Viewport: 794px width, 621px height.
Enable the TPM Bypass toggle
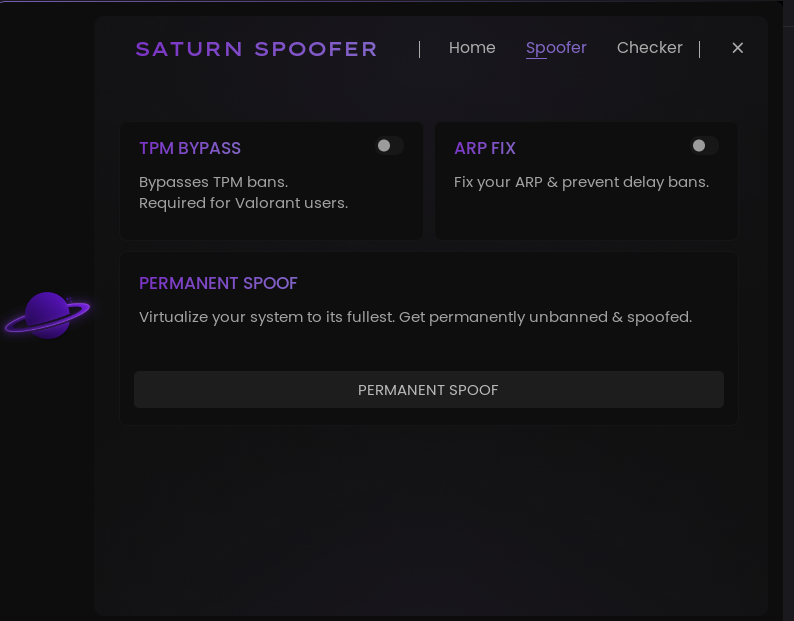(389, 146)
